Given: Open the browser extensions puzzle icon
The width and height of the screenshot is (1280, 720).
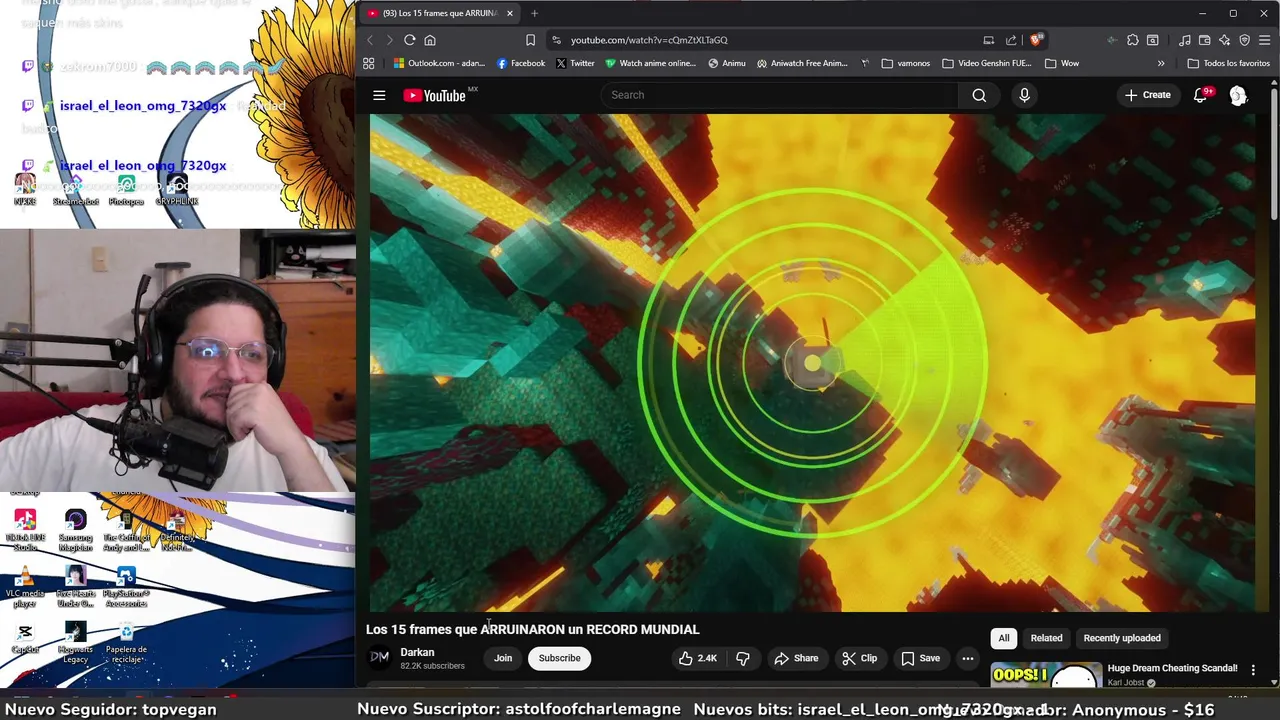Looking at the screenshot, I should (1132, 40).
